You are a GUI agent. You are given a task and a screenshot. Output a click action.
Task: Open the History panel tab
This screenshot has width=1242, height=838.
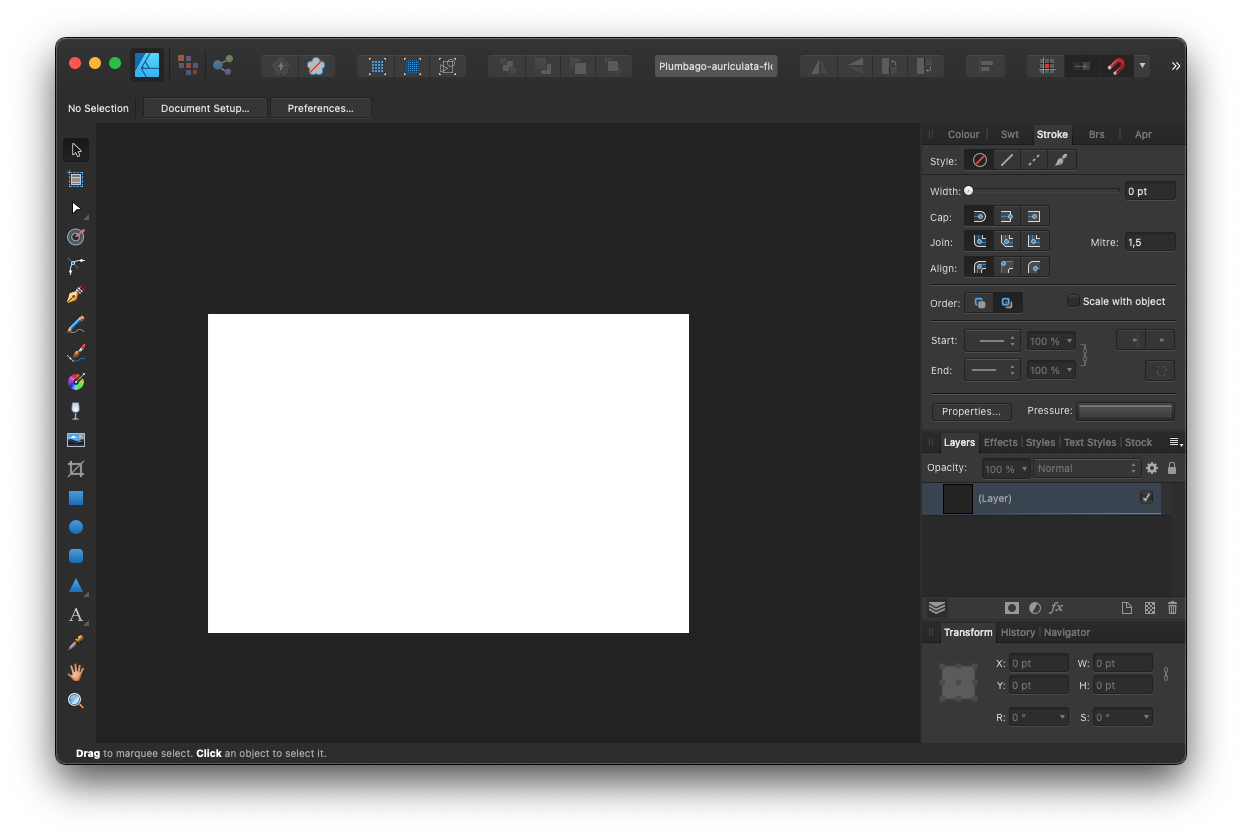pyautogui.click(x=1017, y=632)
